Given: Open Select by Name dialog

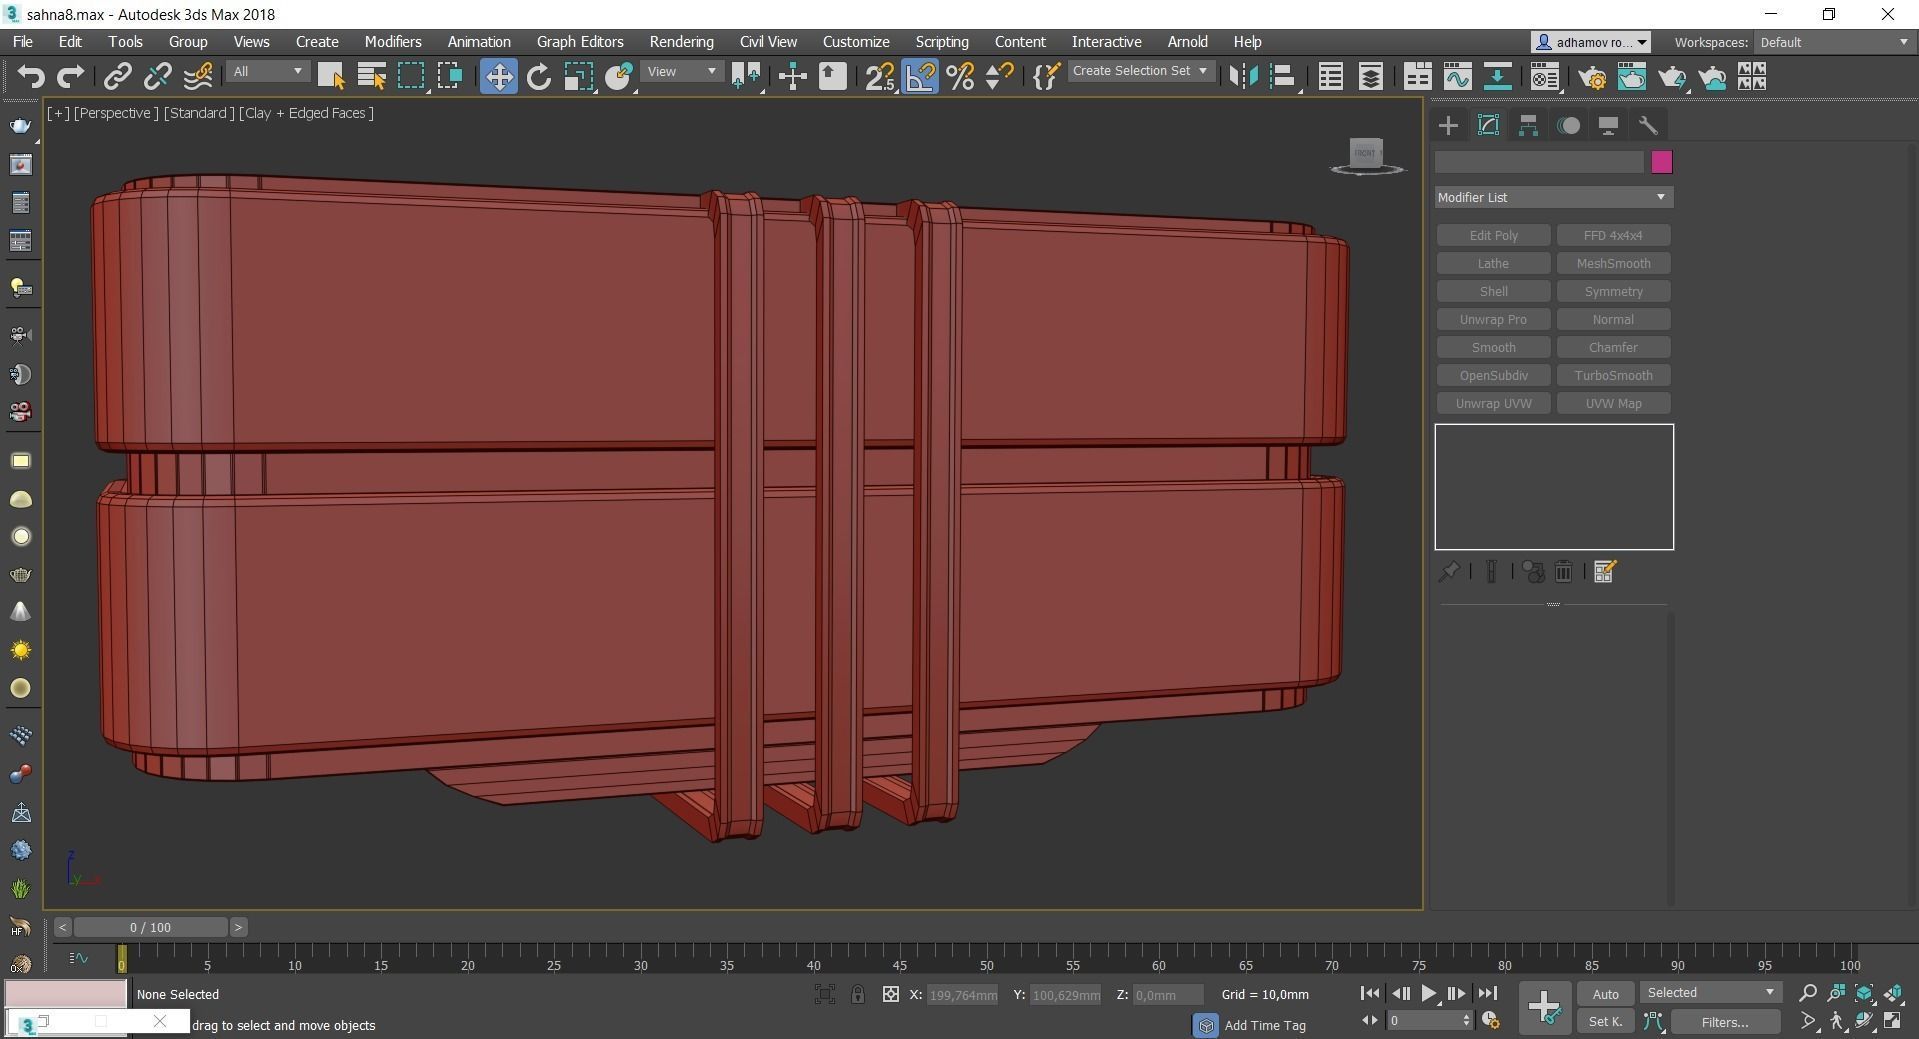Looking at the screenshot, I should pos(371,77).
